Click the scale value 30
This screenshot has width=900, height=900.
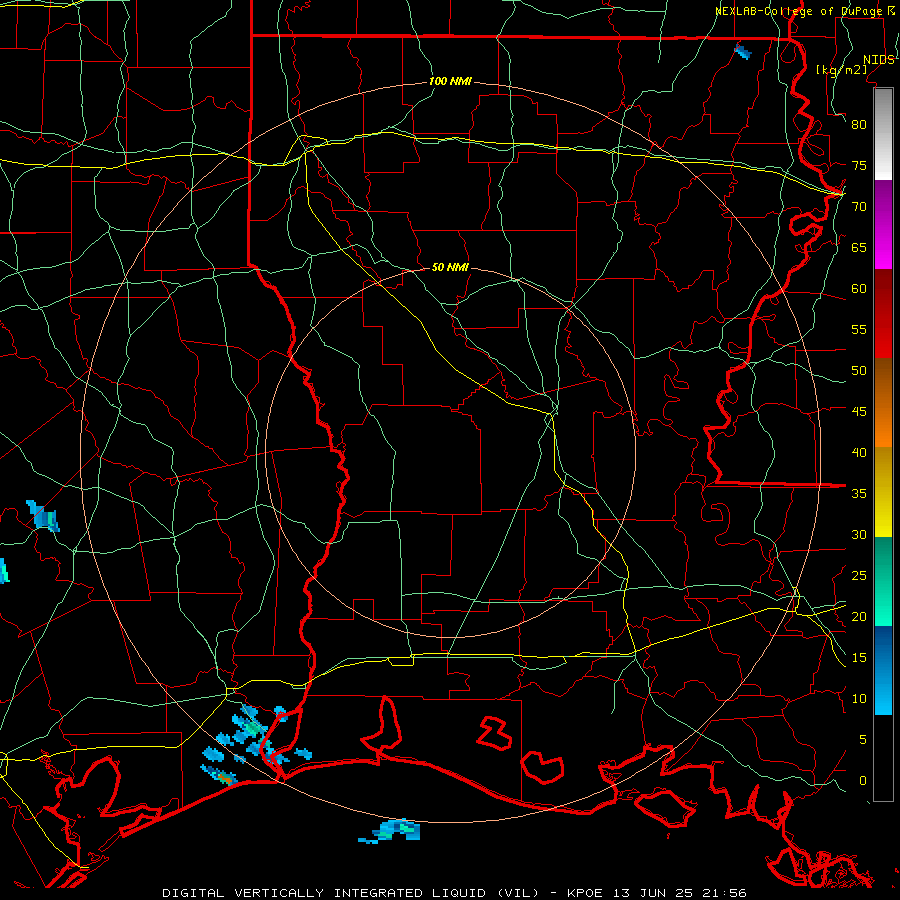pyautogui.click(x=859, y=535)
